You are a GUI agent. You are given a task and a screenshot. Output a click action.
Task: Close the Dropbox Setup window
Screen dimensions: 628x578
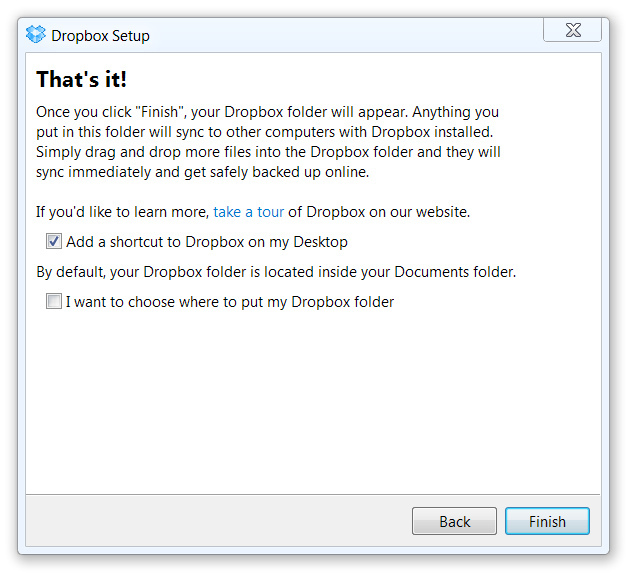[572, 30]
